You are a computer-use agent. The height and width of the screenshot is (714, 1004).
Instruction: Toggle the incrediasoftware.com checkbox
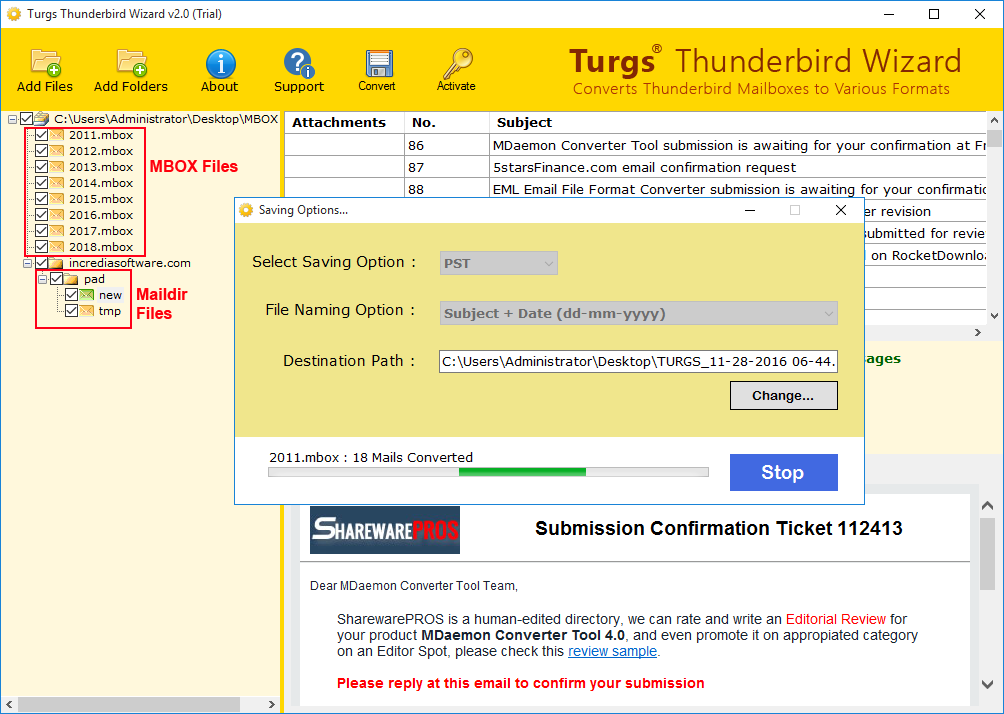42,263
